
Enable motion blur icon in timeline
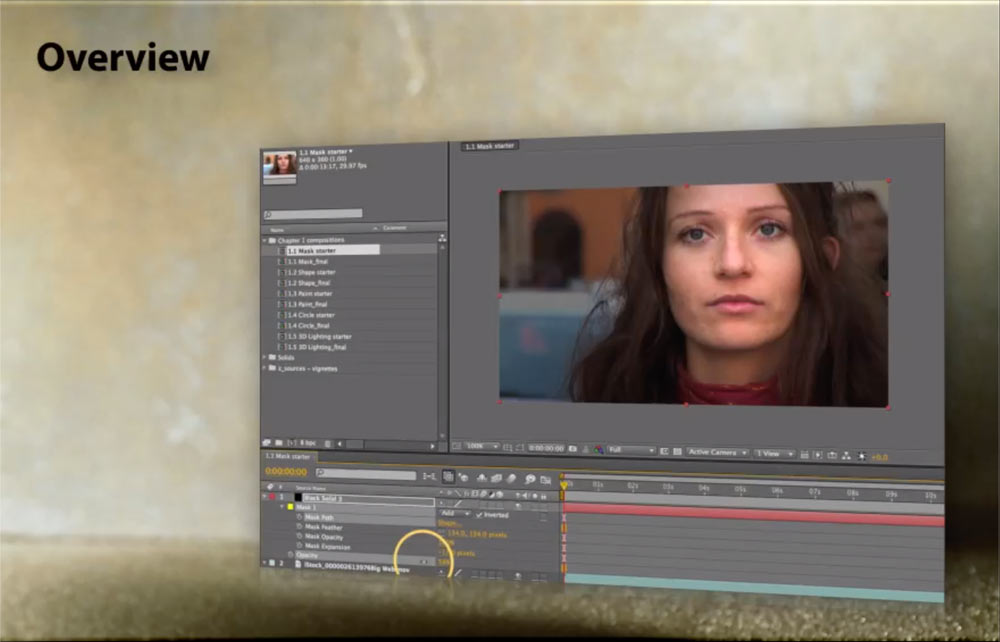[x=511, y=479]
